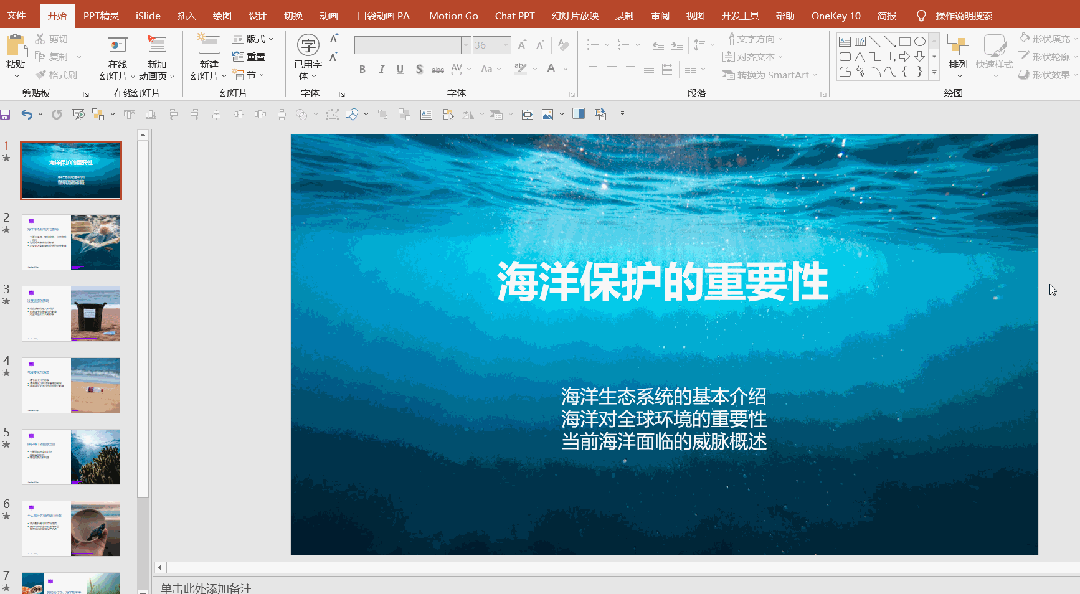This screenshot has width=1080, height=594.
Task: Click the Redo icon in quick toolbar
Action: tap(56, 114)
